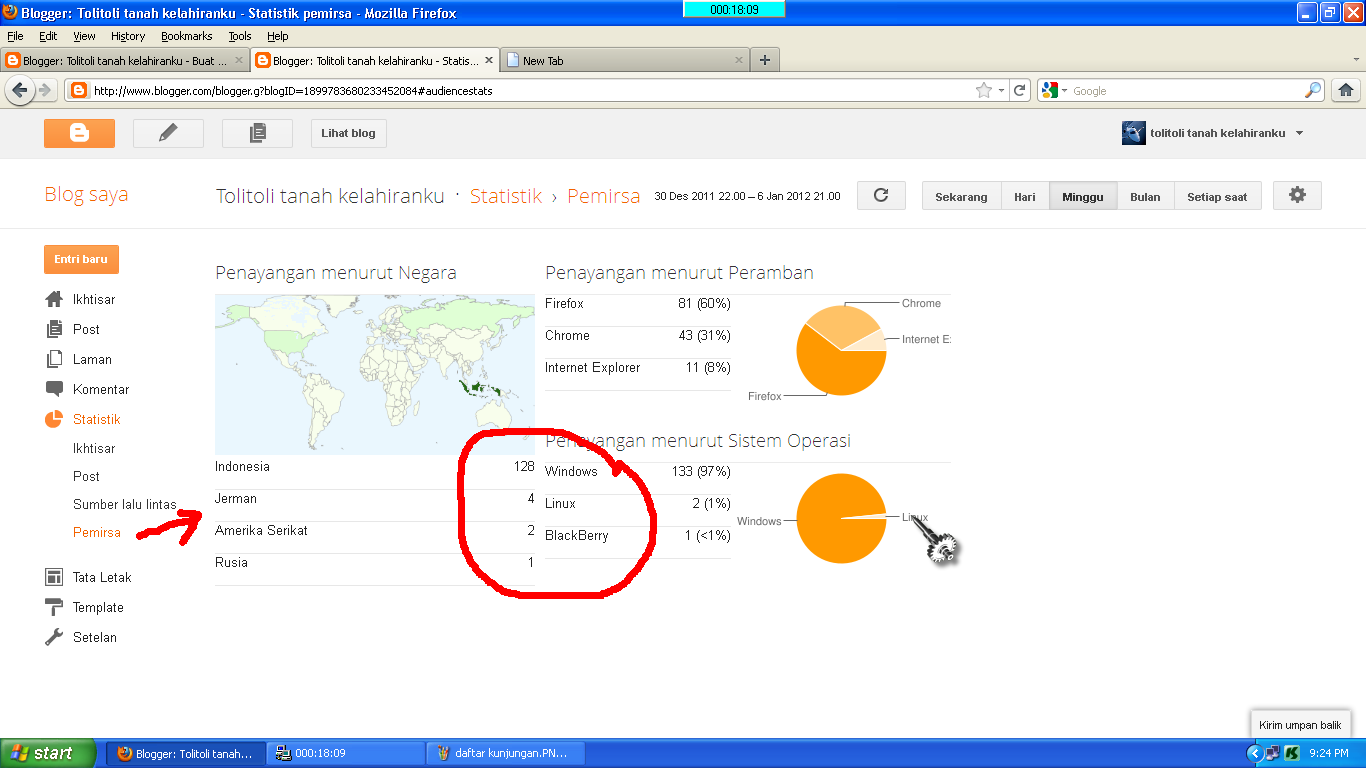Select the Sekarang time range
The width and height of the screenshot is (1366, 768).
[961, 196]
